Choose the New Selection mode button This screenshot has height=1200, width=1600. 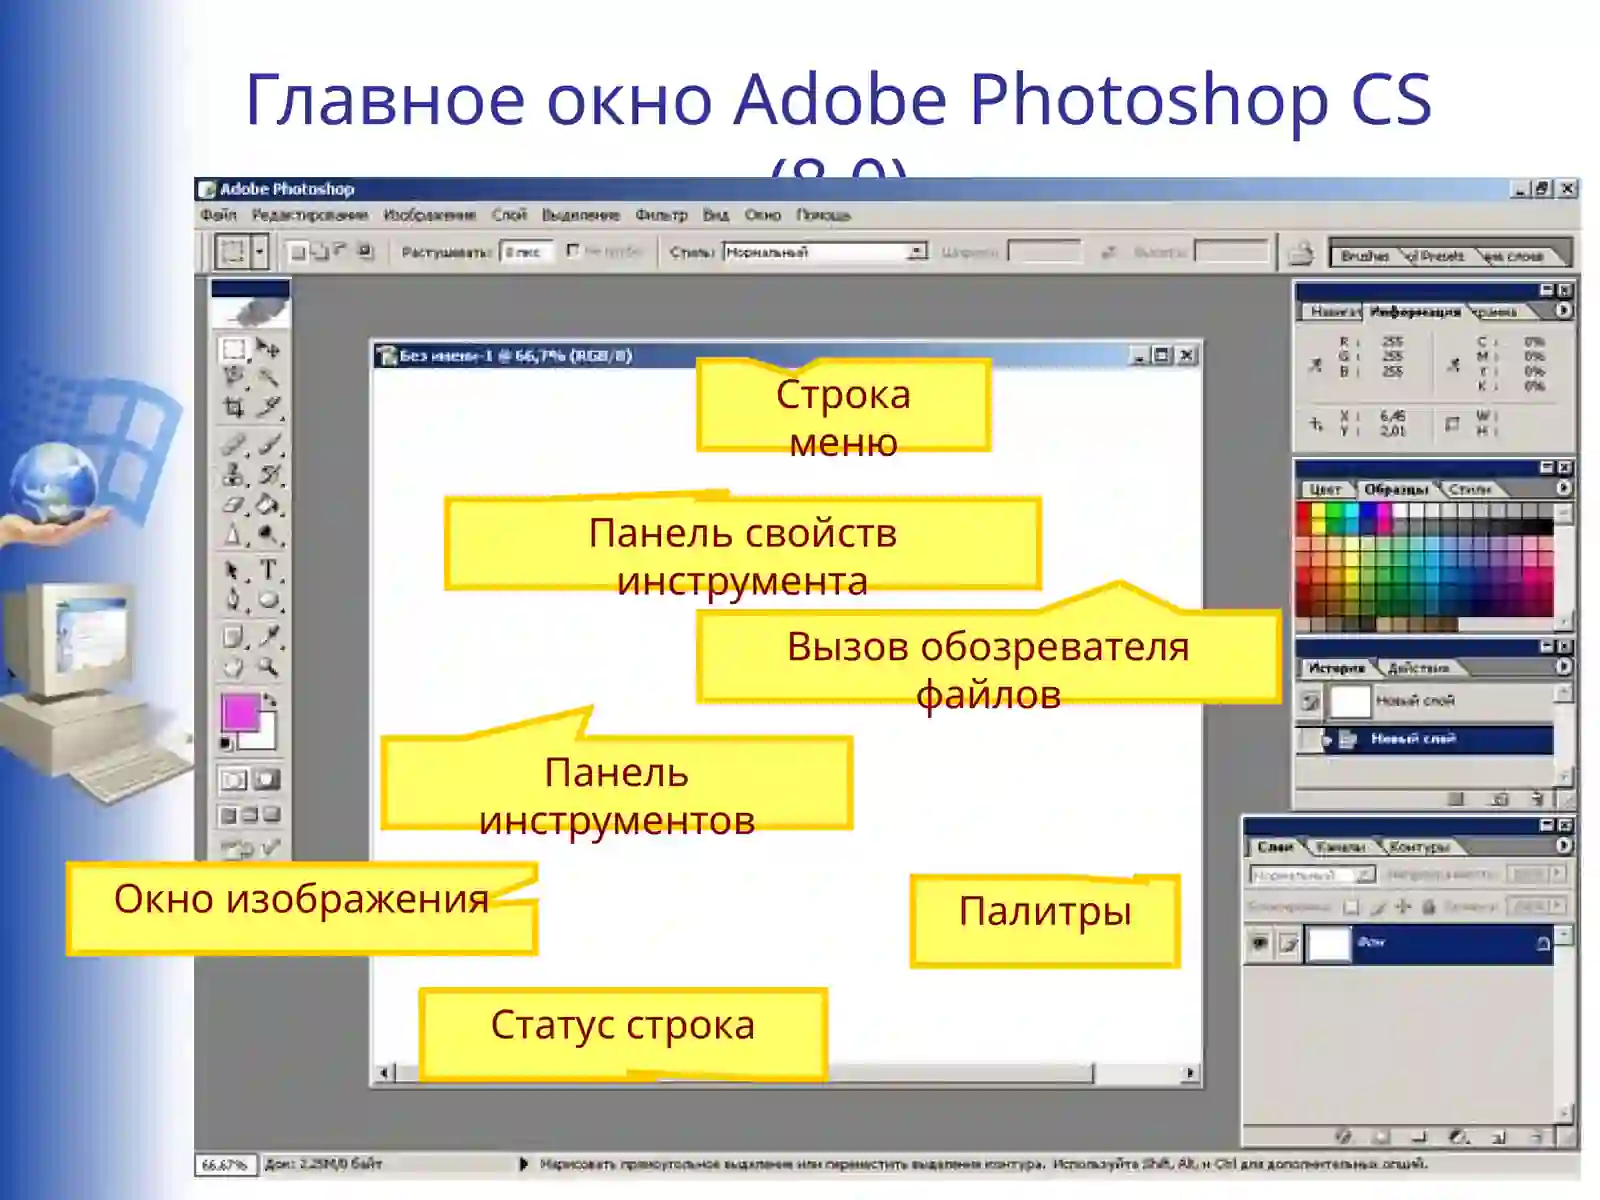coord(297,252)
